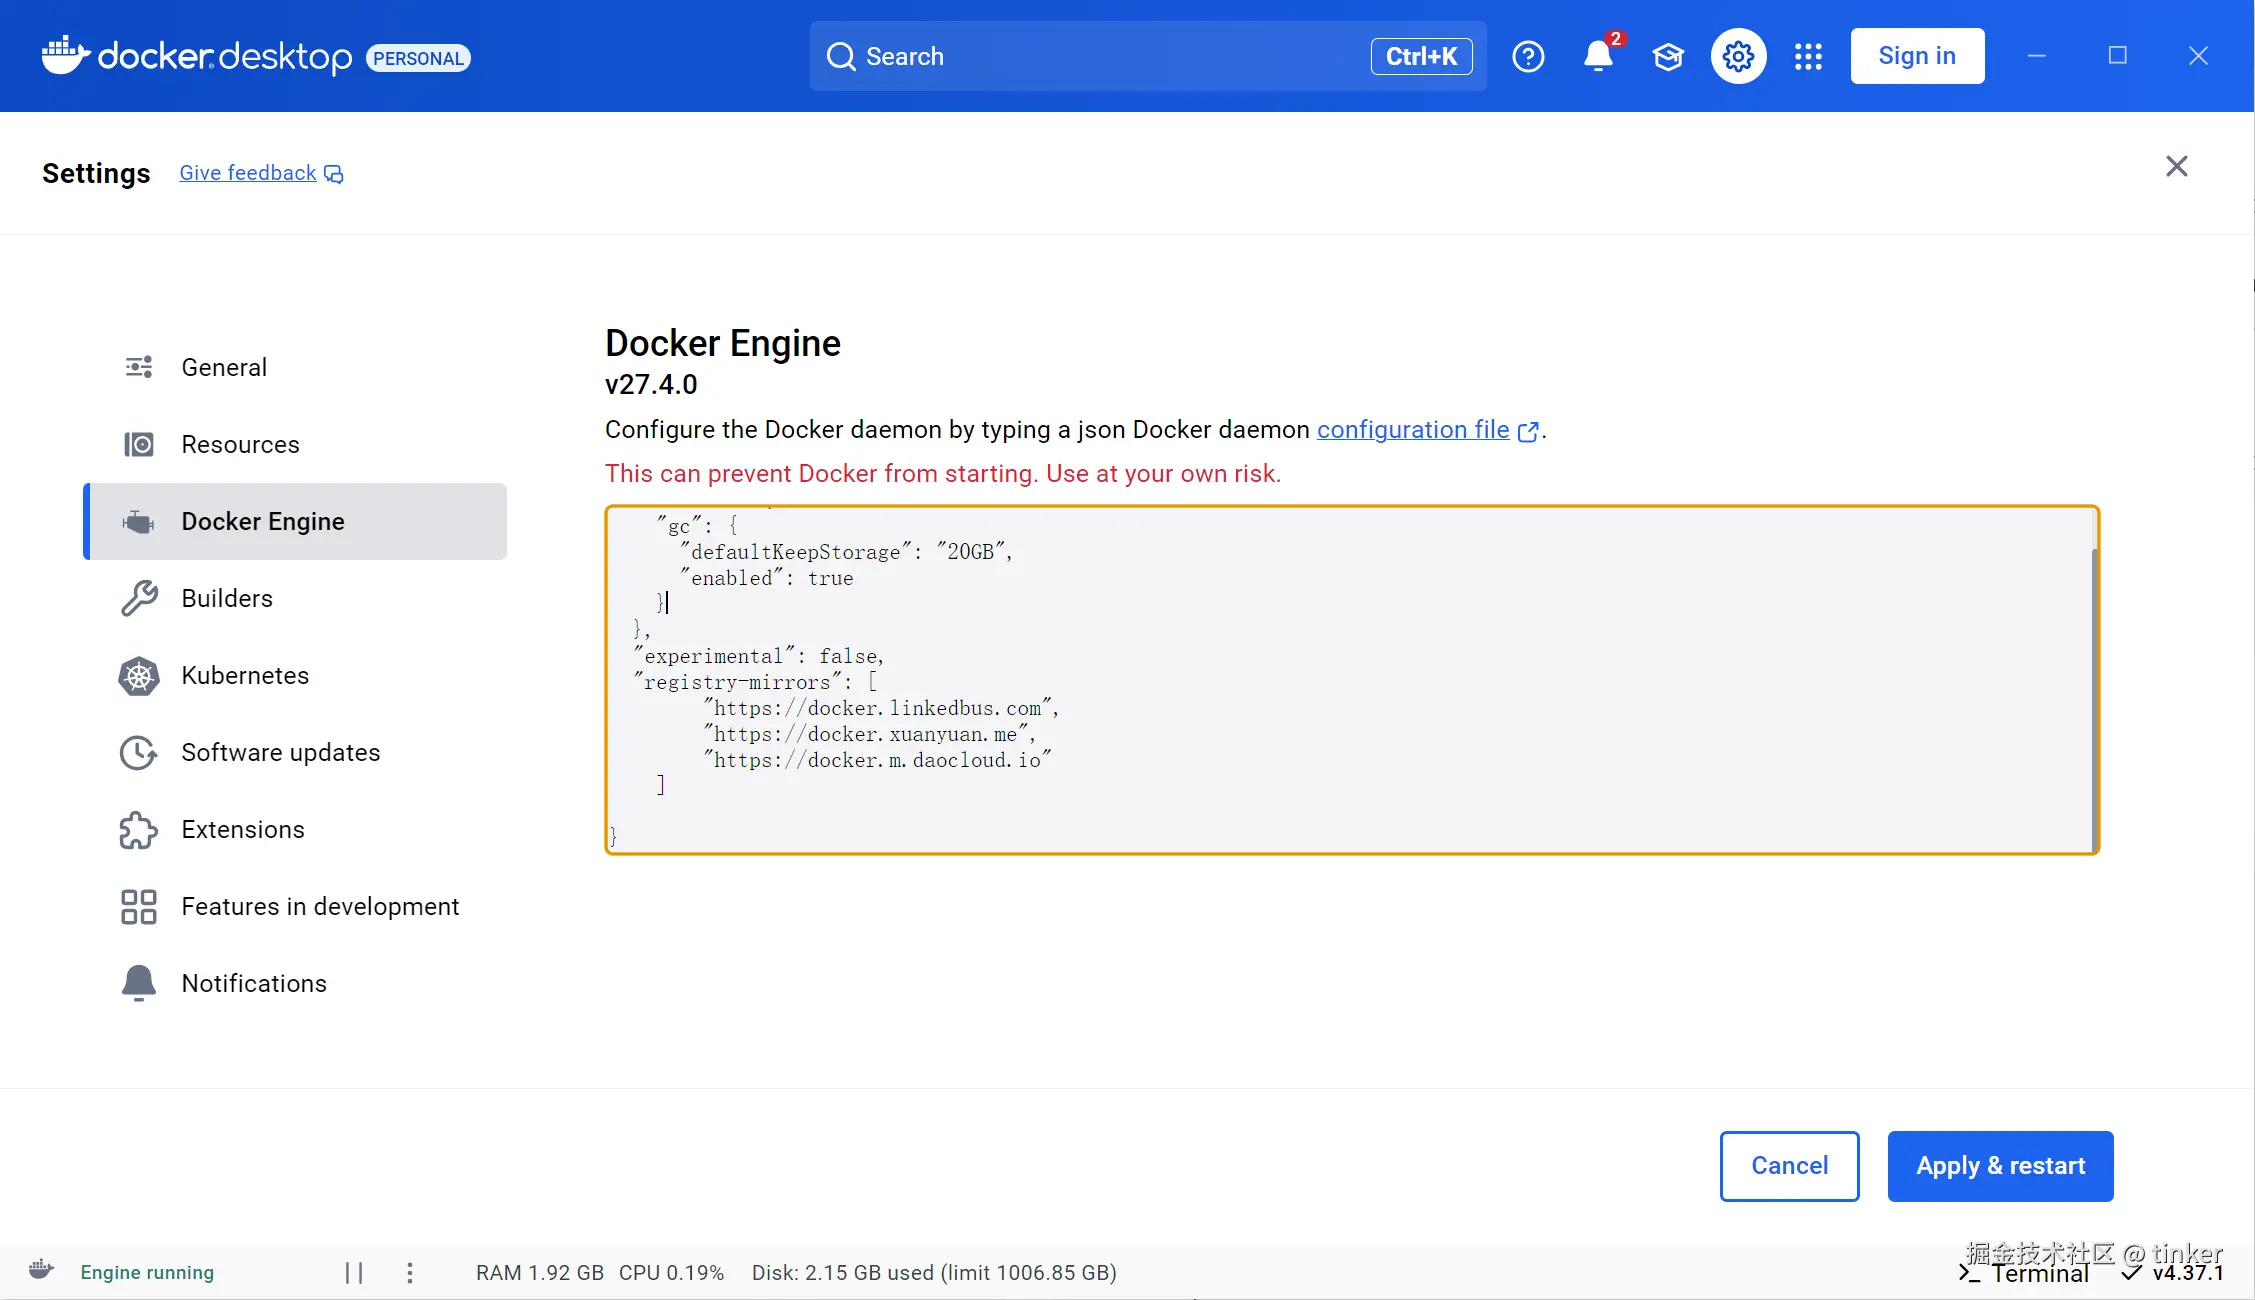Open notifications bell in top bar

click(x=1598, y=56)
